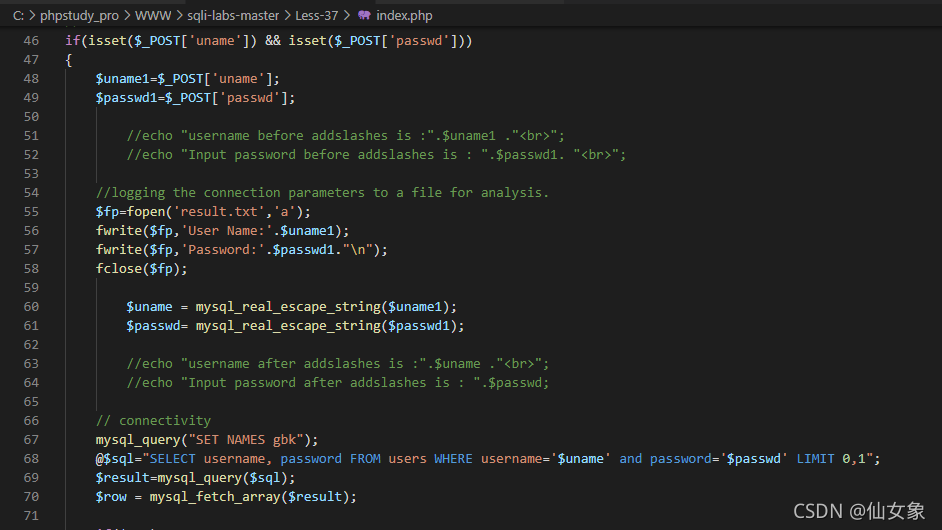This screenshot has width=942, height=530.
Task: Click 'username after addslashes' comment line
Action: (338, 364)
